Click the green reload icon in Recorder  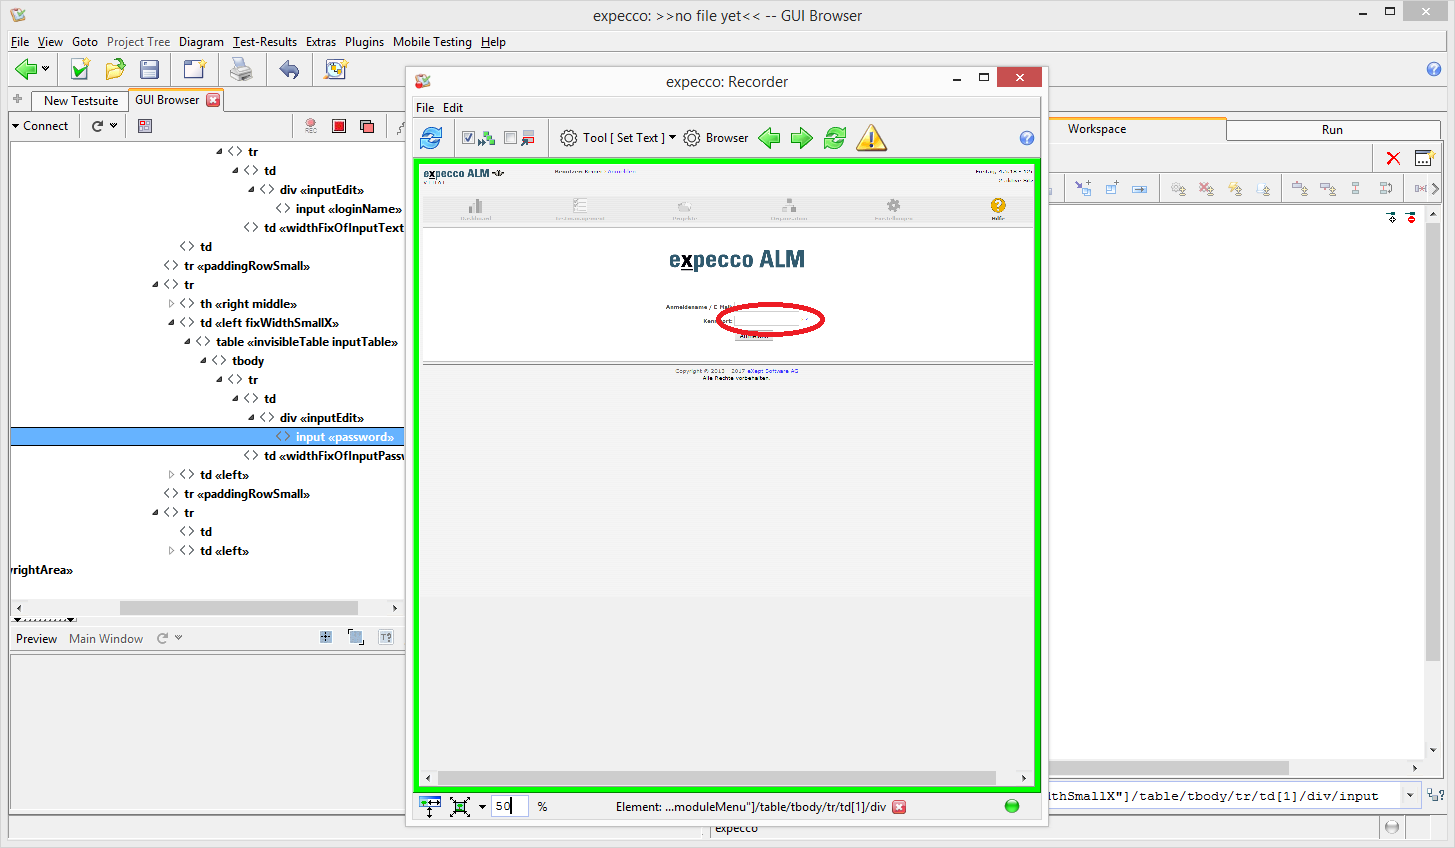pos(835,138)
